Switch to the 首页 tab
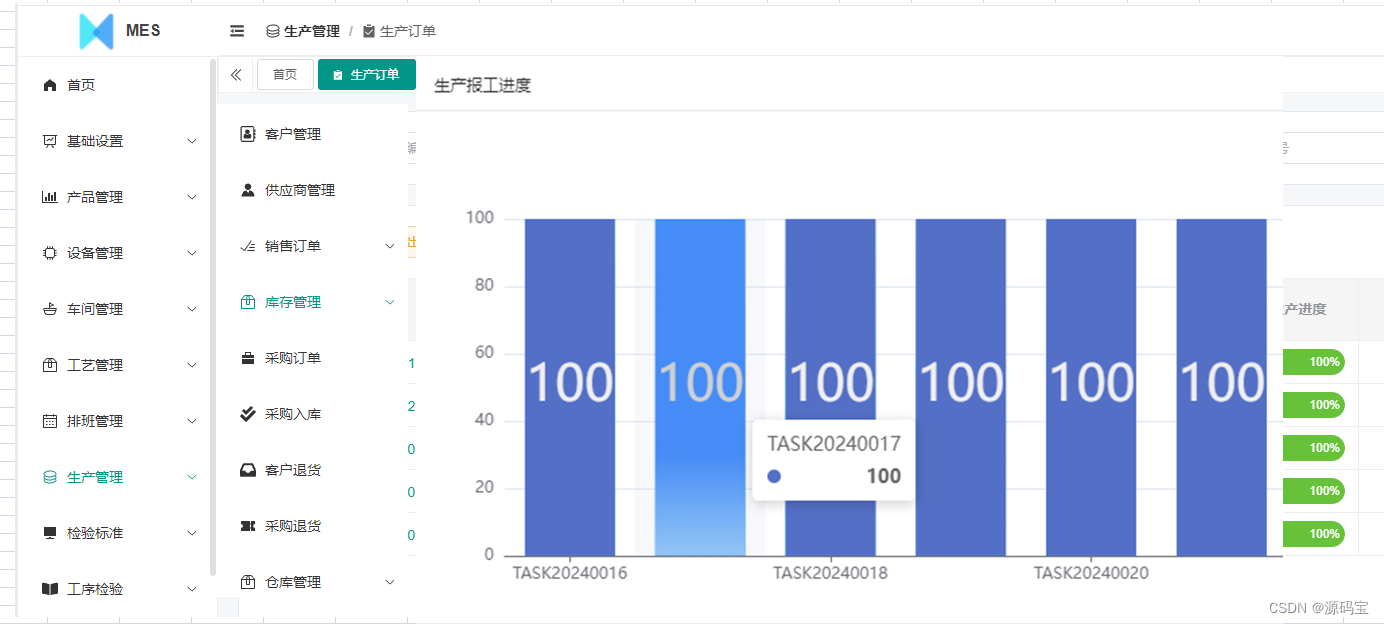The width and height of the screenshot is (1384, 624). click(x=284, y=74)
